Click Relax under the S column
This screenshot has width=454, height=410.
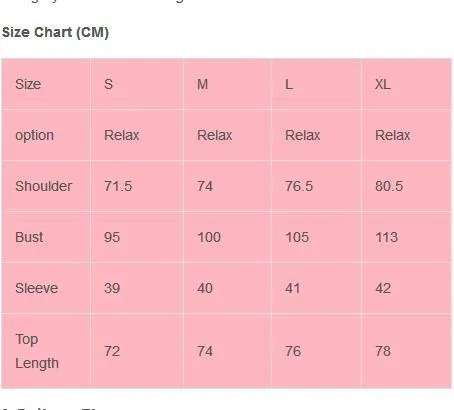click(122, 135)
